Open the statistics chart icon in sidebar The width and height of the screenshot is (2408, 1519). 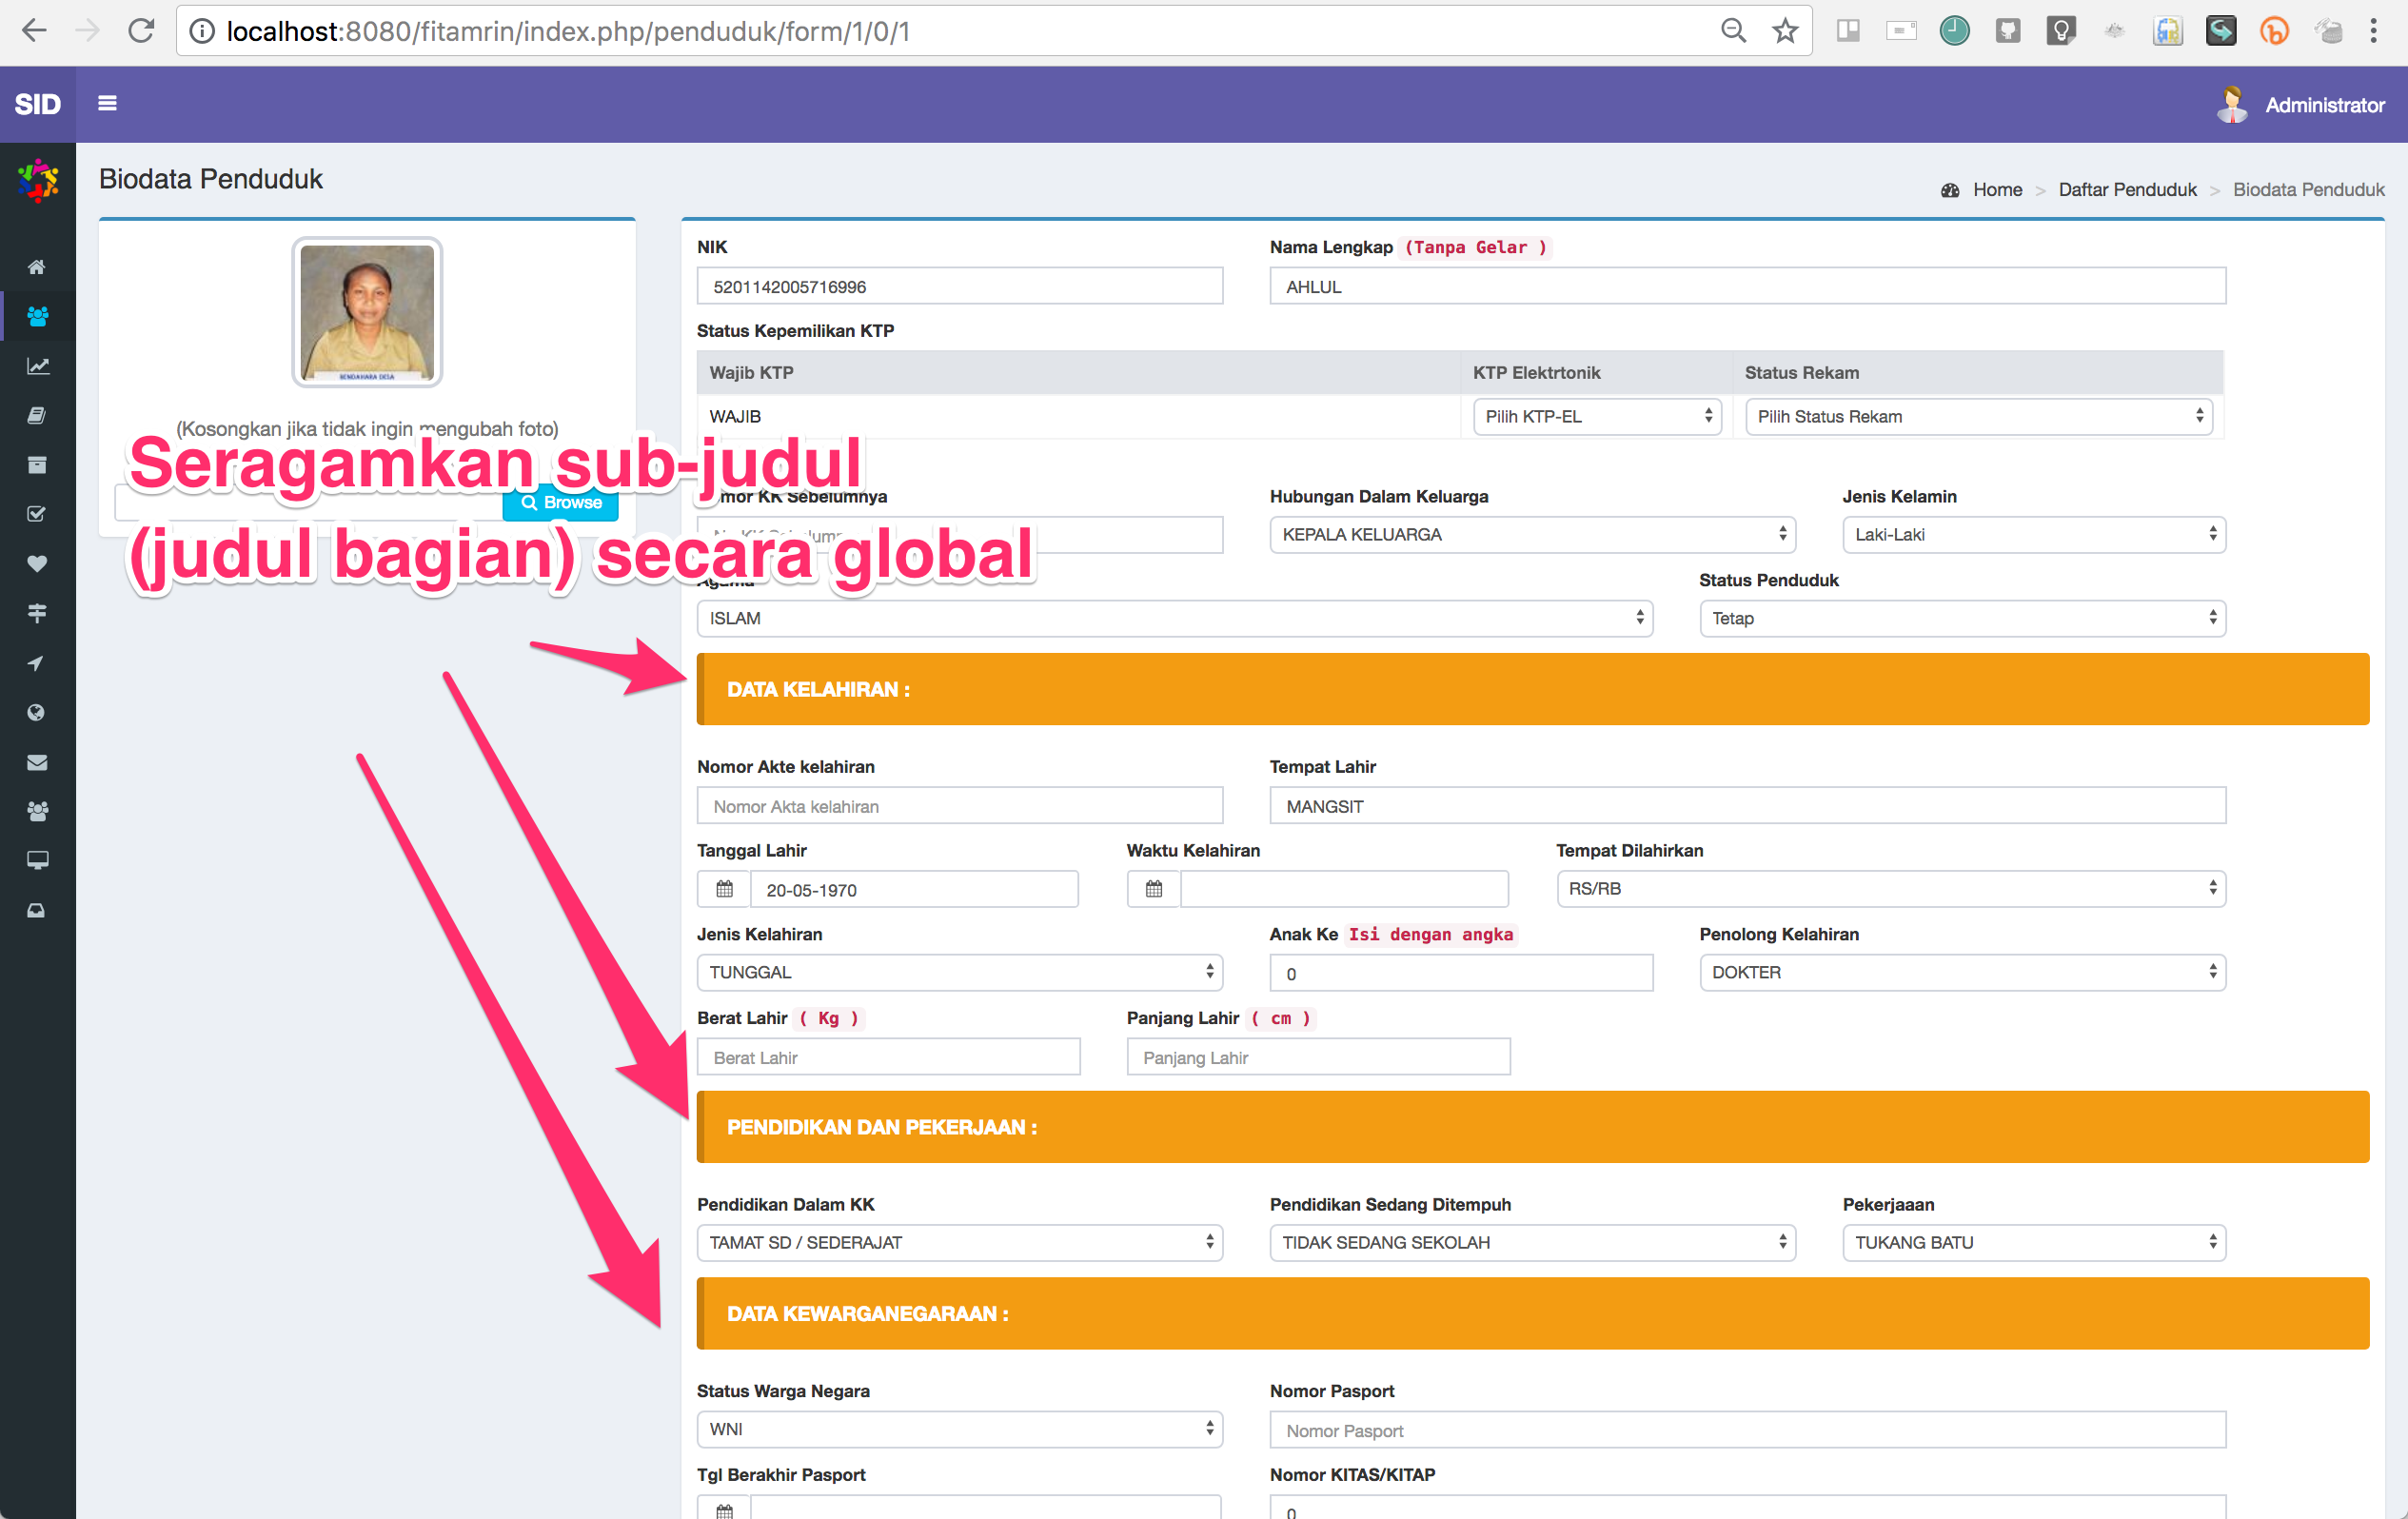(37, 366)
